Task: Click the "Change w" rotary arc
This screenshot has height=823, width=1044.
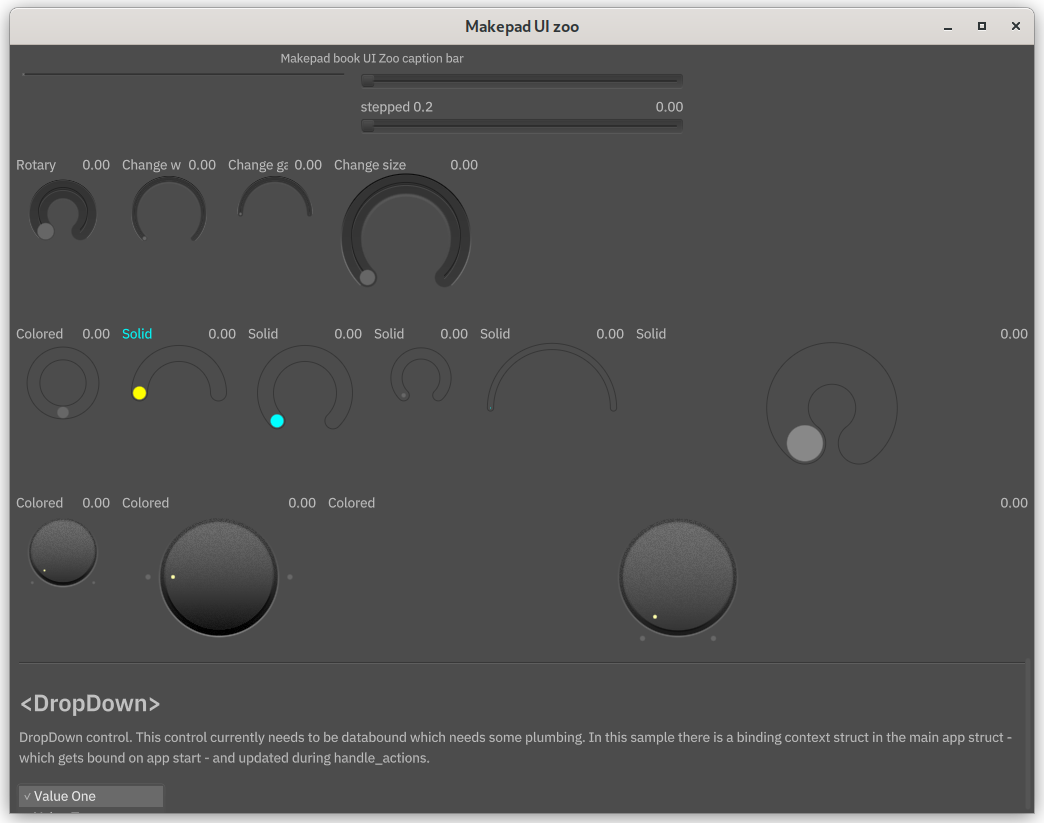Action: (169, 183)
